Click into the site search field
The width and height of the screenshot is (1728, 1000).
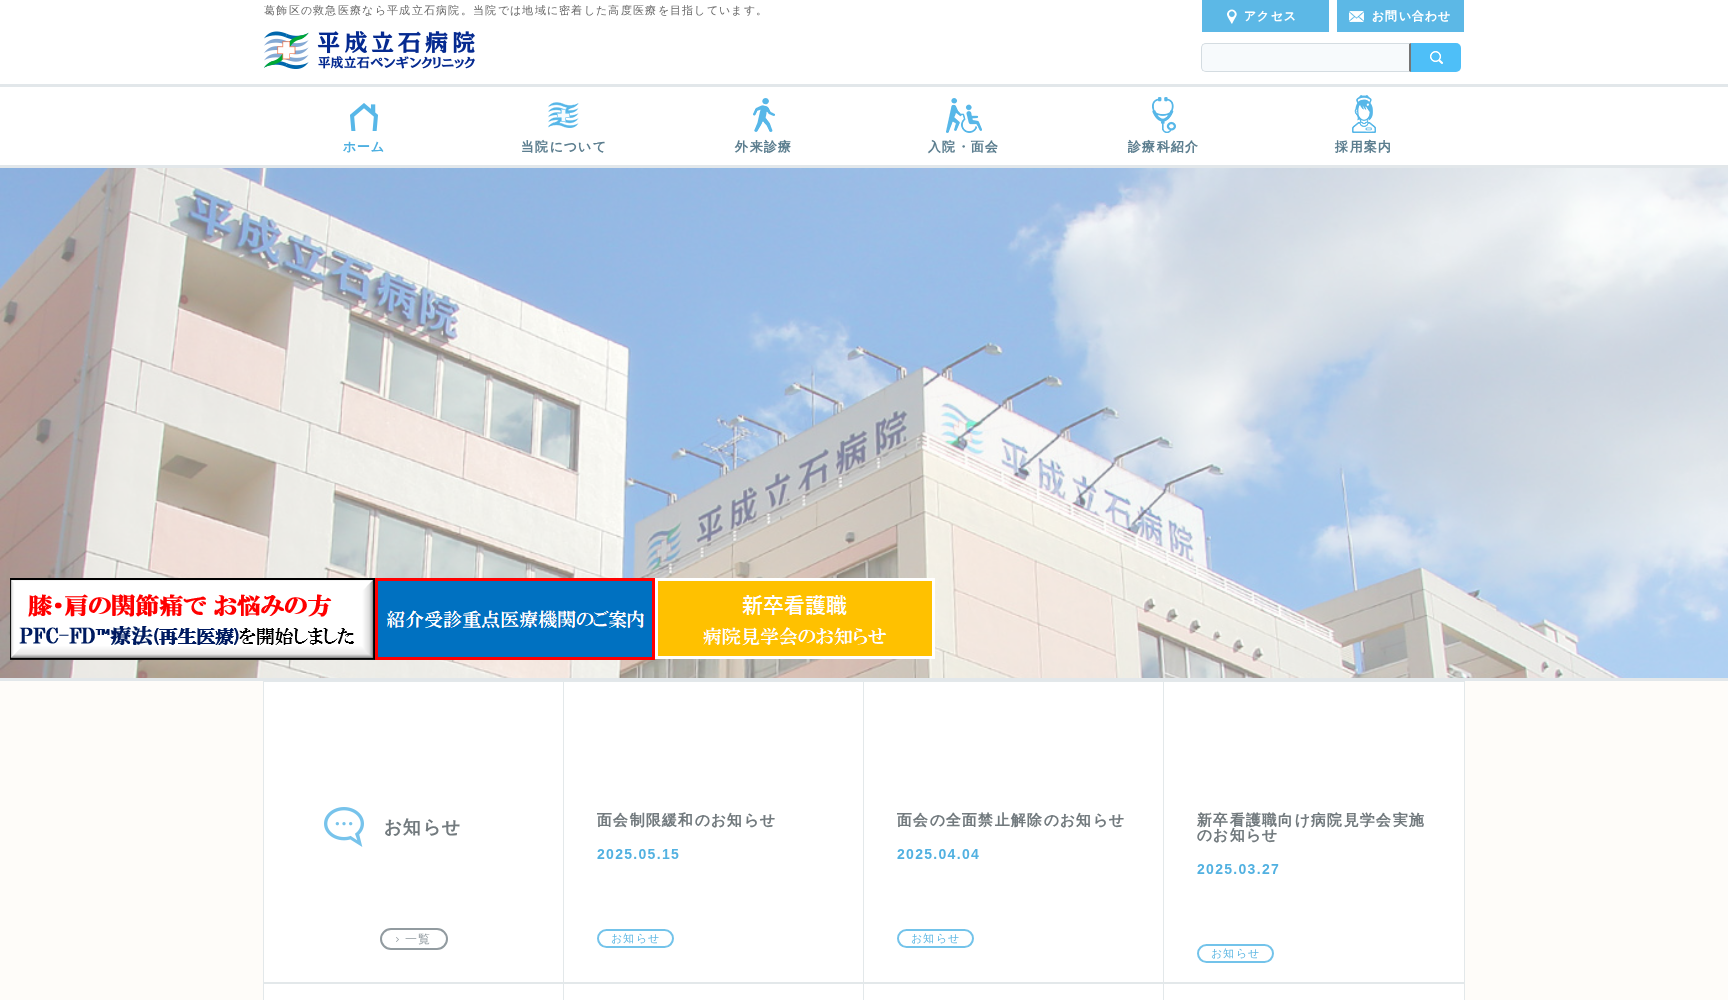1304,58
